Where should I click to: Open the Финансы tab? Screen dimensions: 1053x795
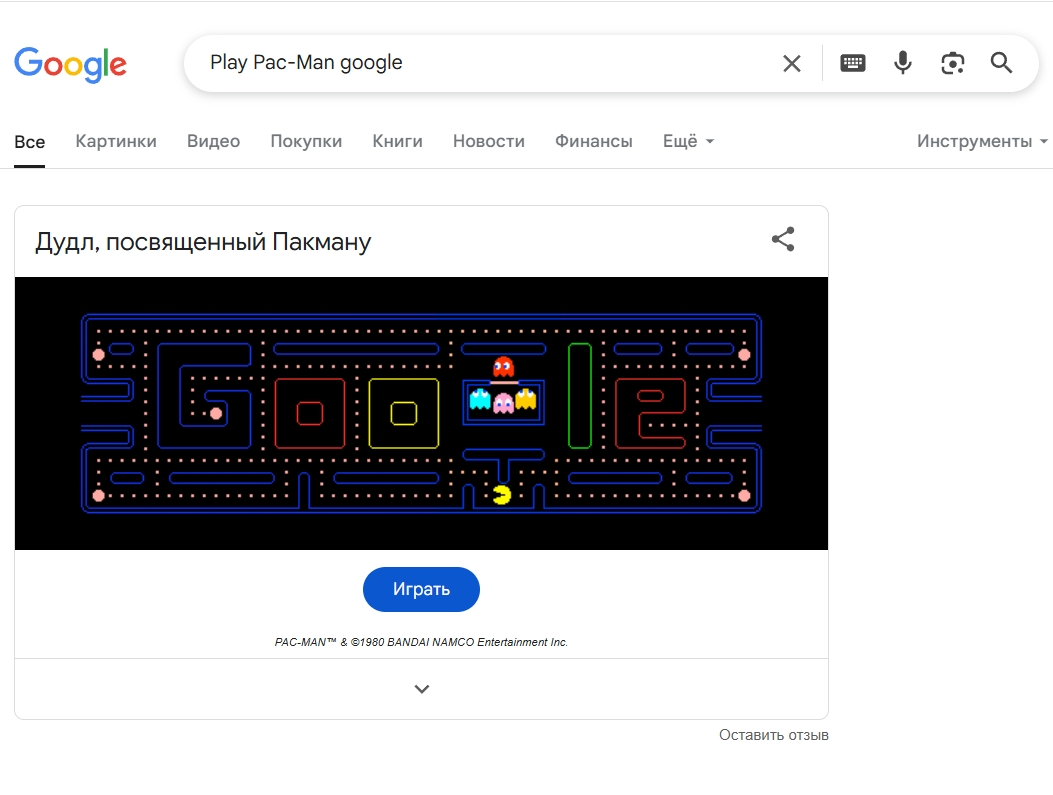click(594, 141)
